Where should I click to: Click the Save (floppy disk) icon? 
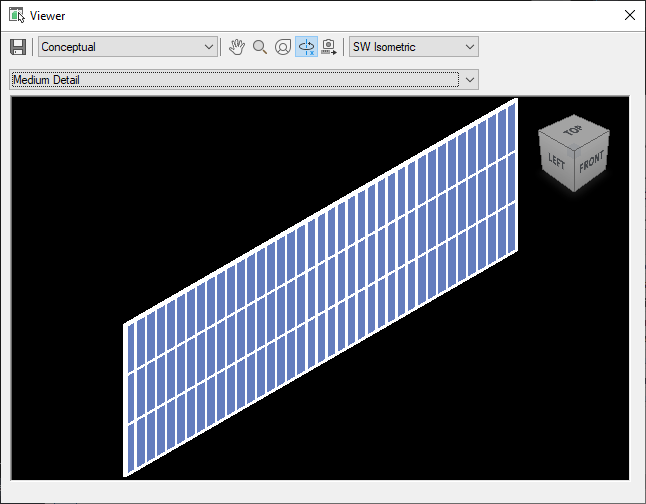pyautogui.click(x=18, y=47)
